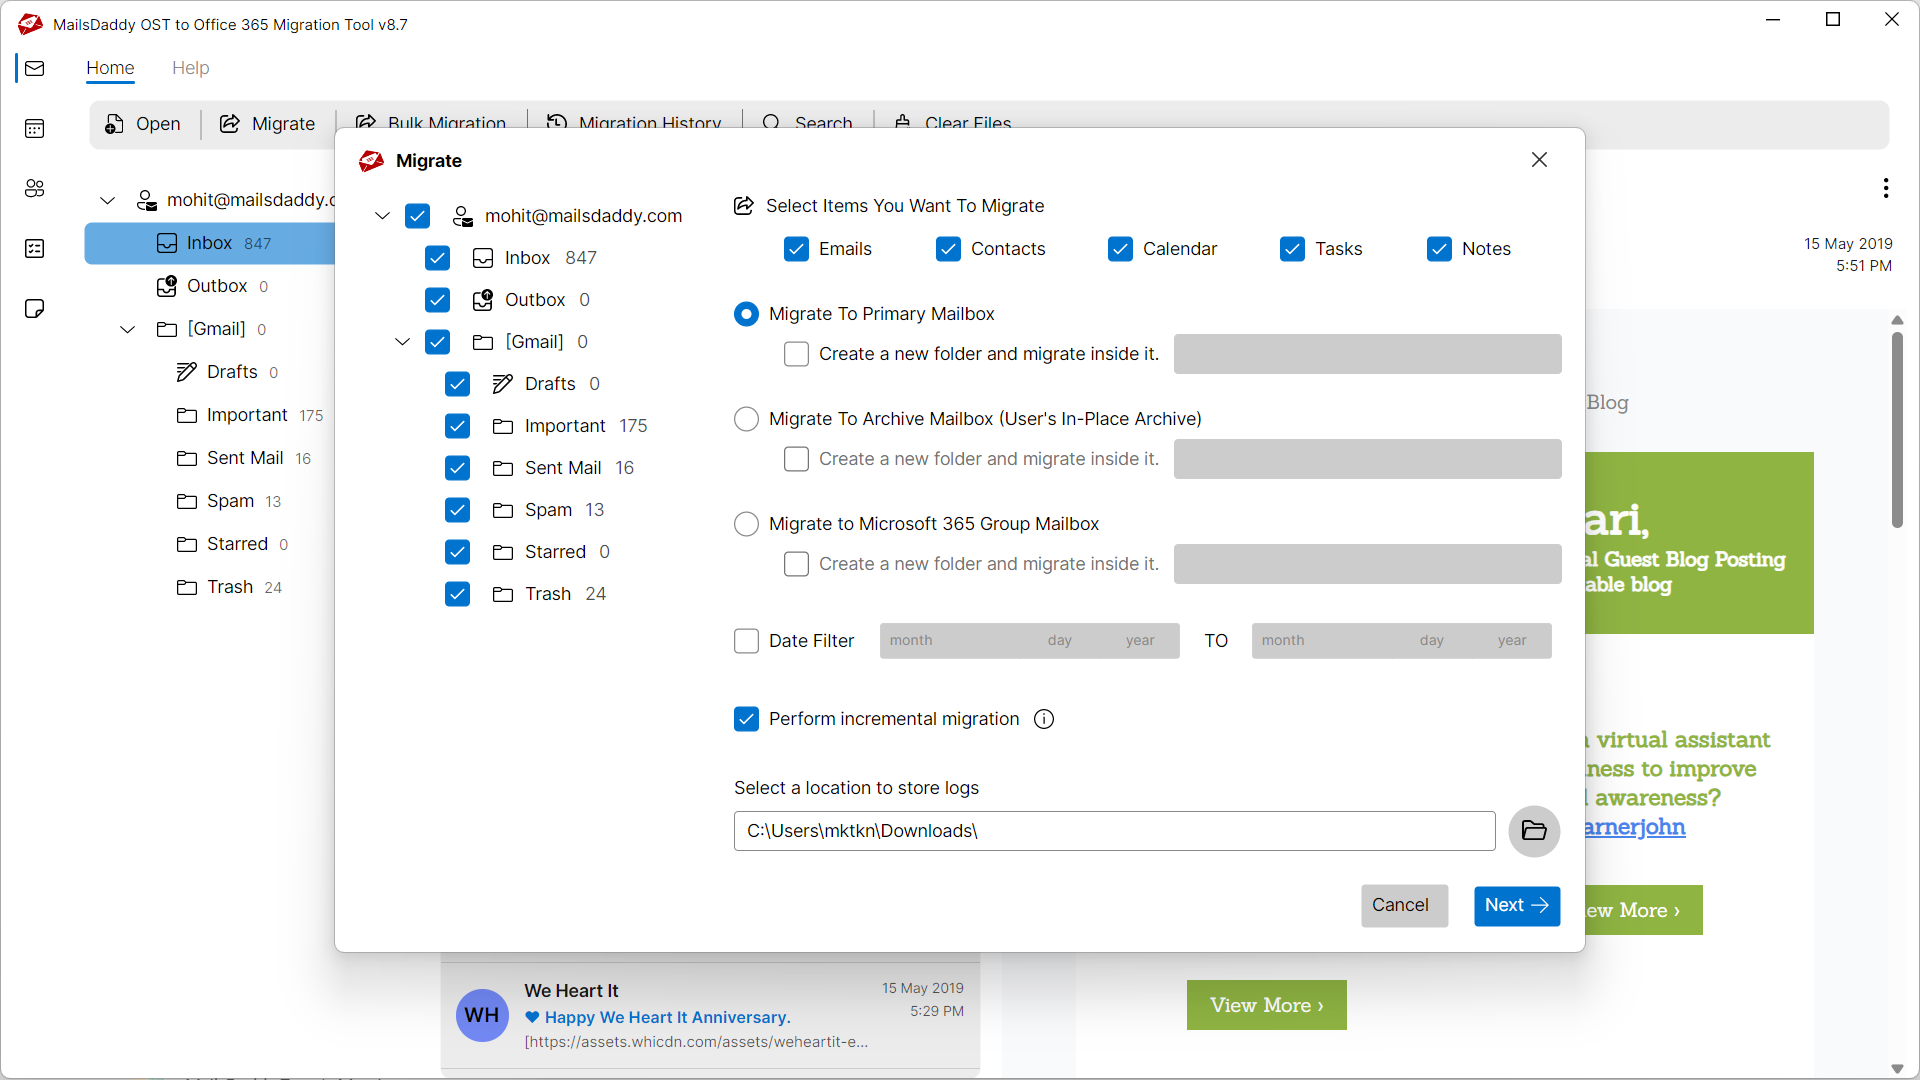1920x1080 pixels.
Task: Open the three-dot more options menu
Action: click(x=1886, y=188)
